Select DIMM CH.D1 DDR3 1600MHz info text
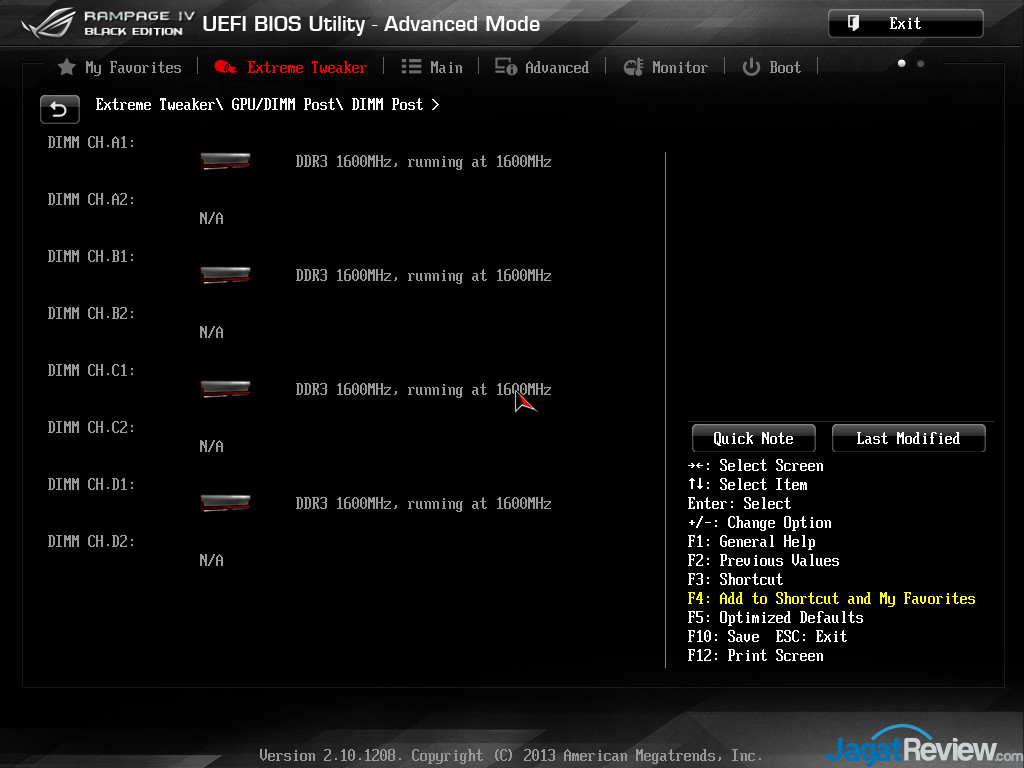Image resolution: width=1024 pixels, height=768 pixels. [423, 504]
